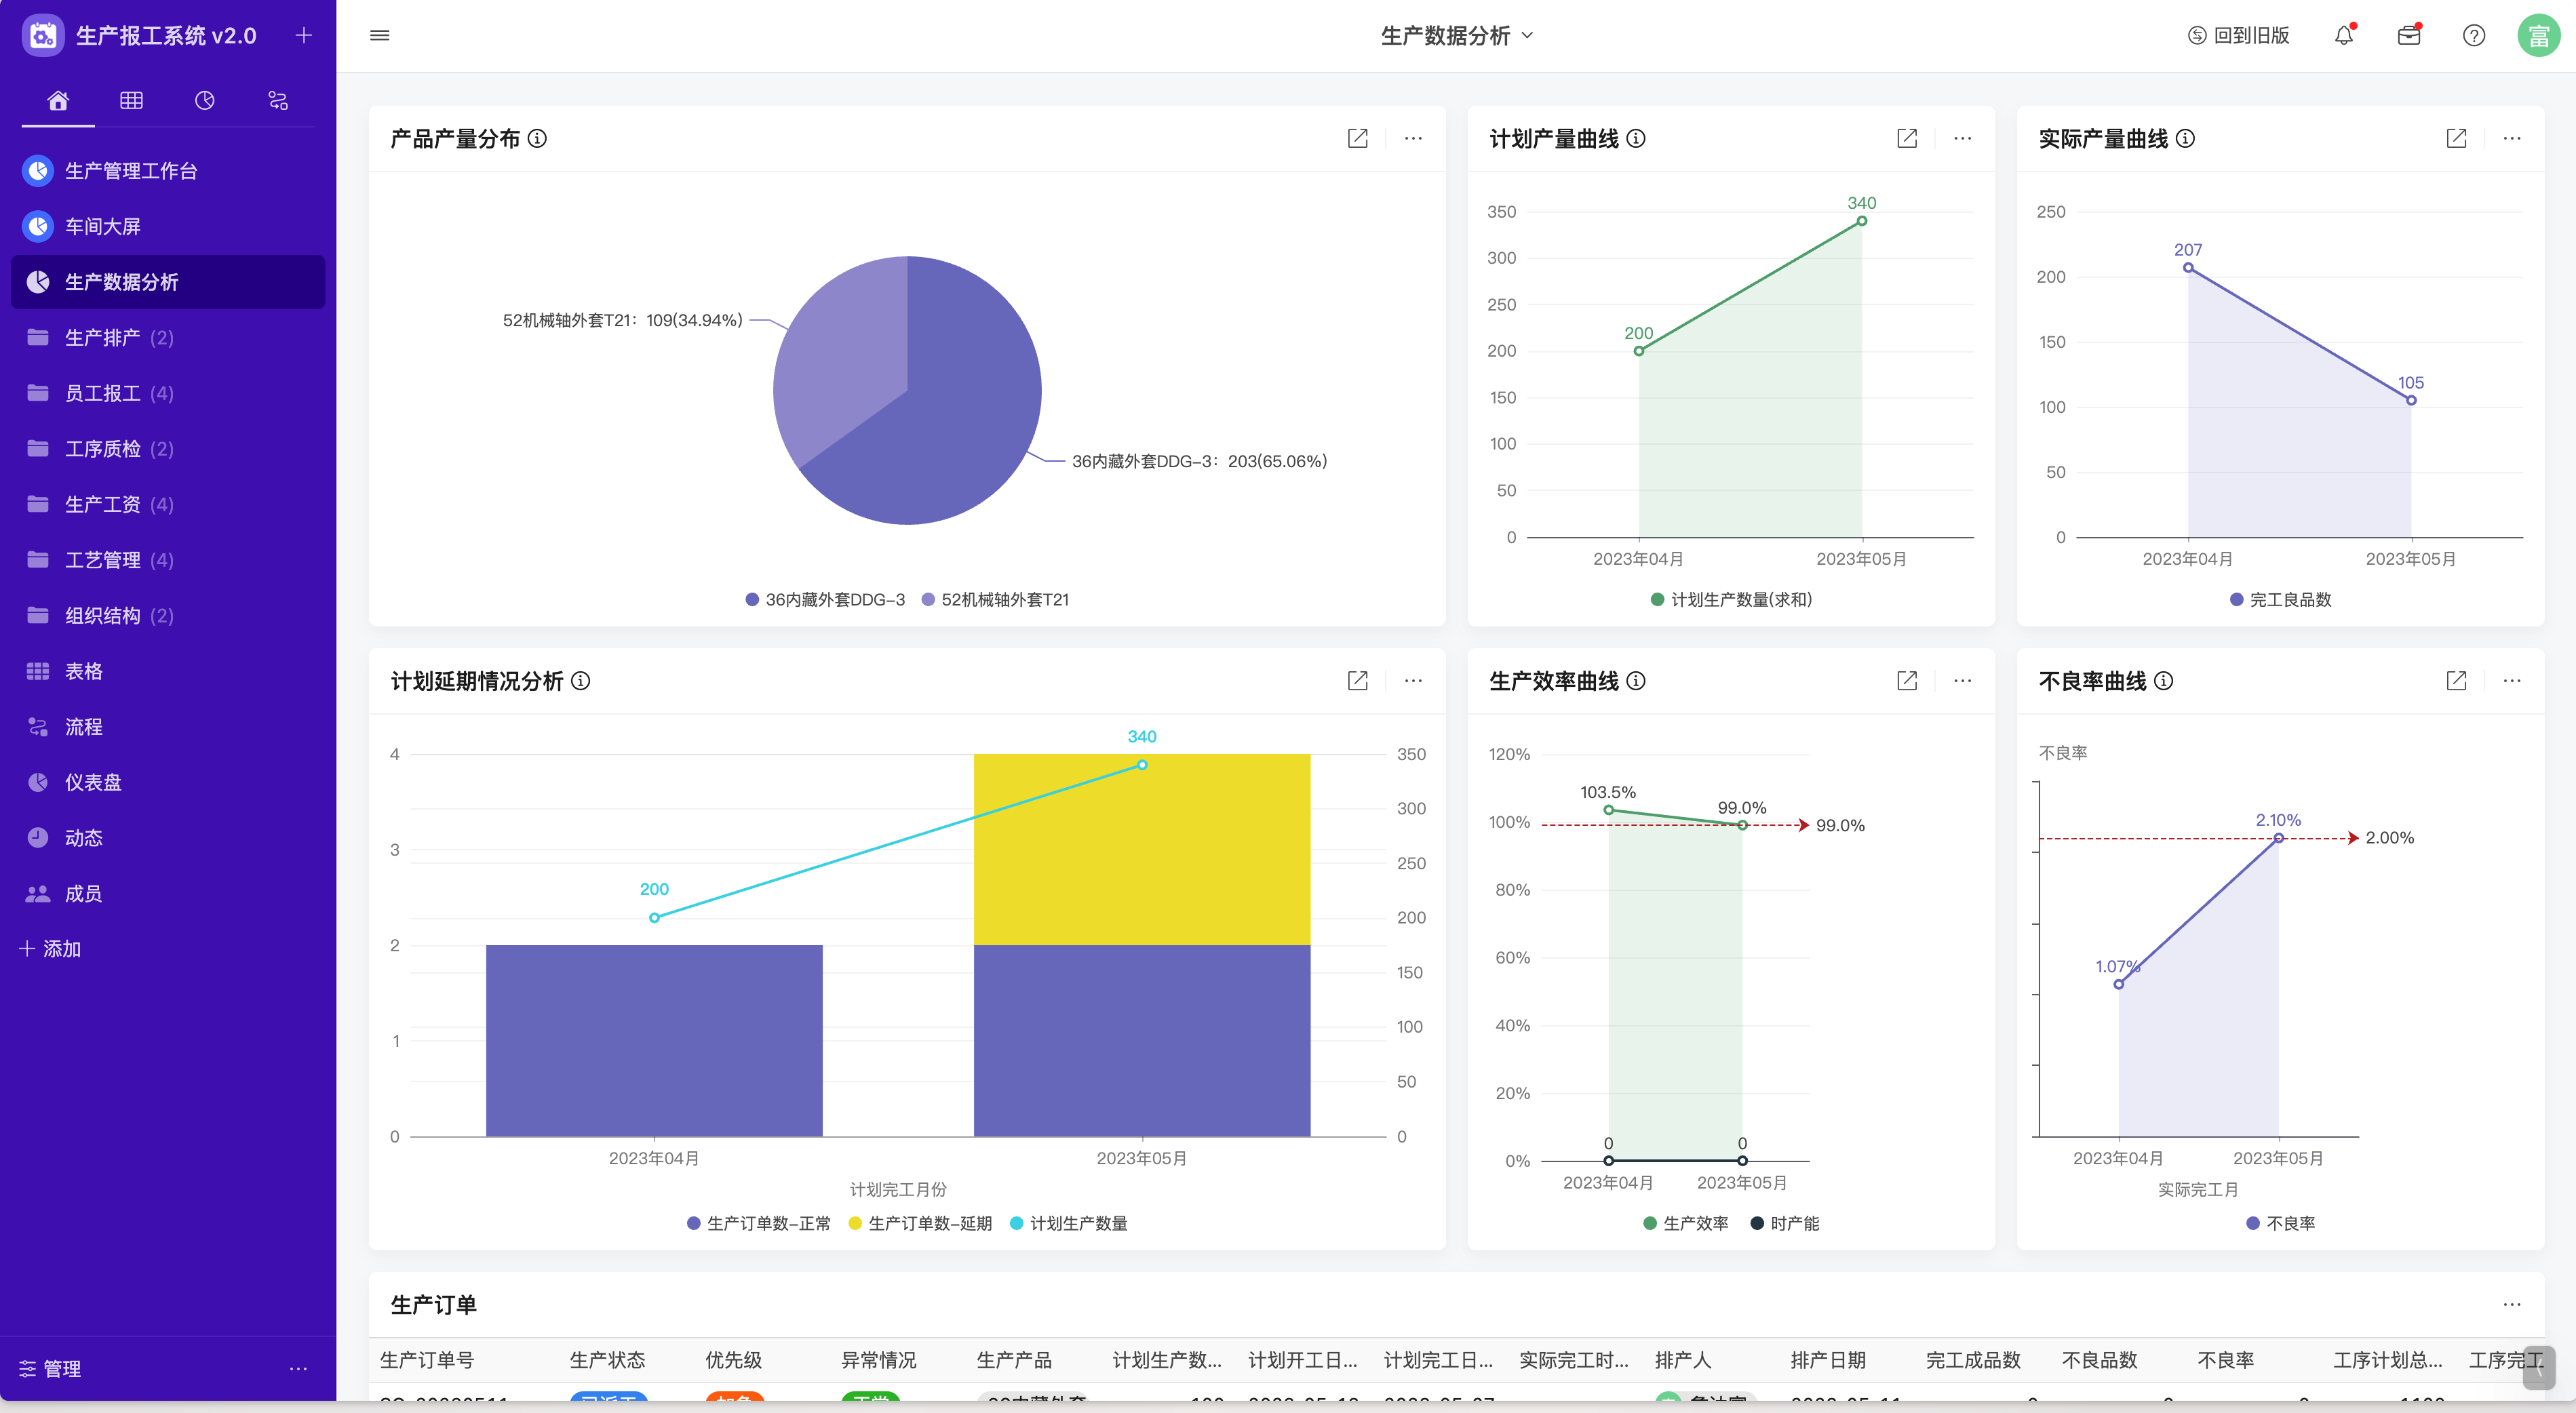Open 表格 in sidebar
The height and width of the screenshot is (1413, 2576).
coord(168,671)
